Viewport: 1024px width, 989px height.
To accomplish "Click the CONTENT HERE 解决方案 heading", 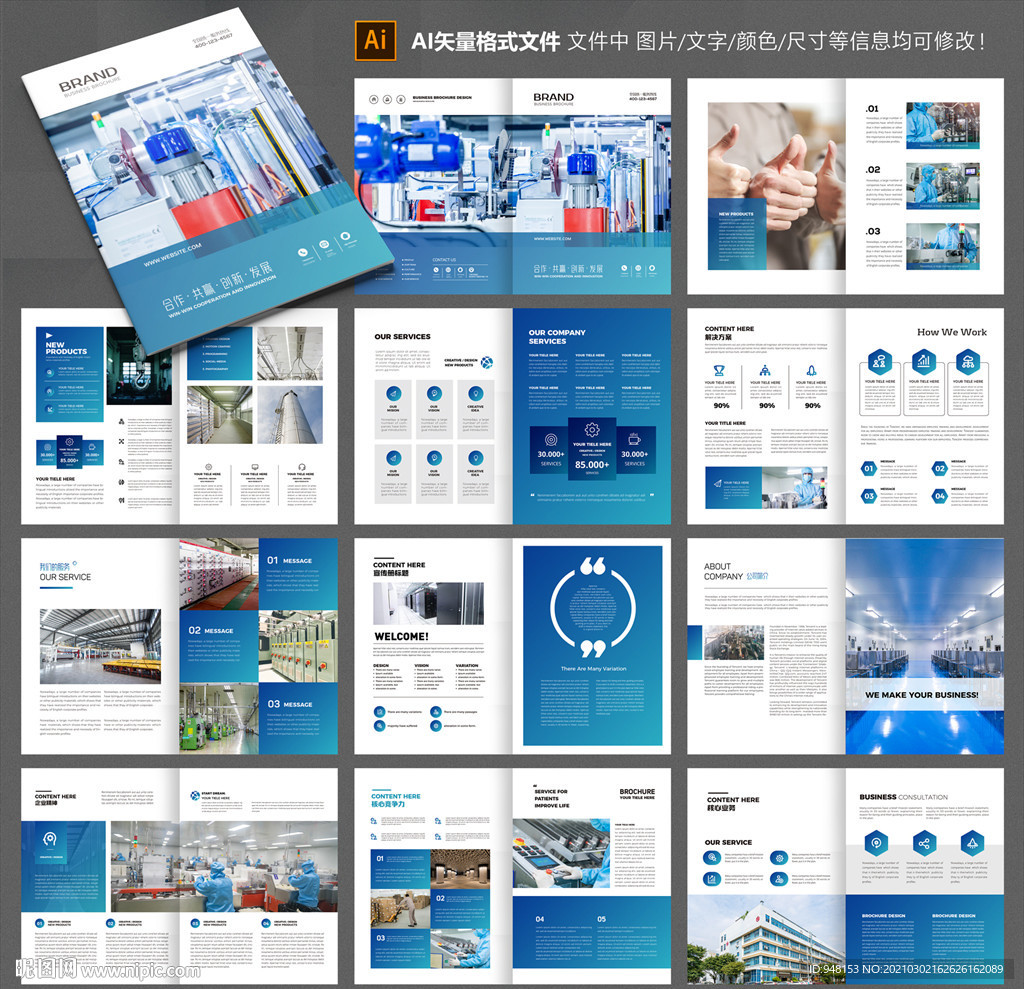I will coord(729,333).
